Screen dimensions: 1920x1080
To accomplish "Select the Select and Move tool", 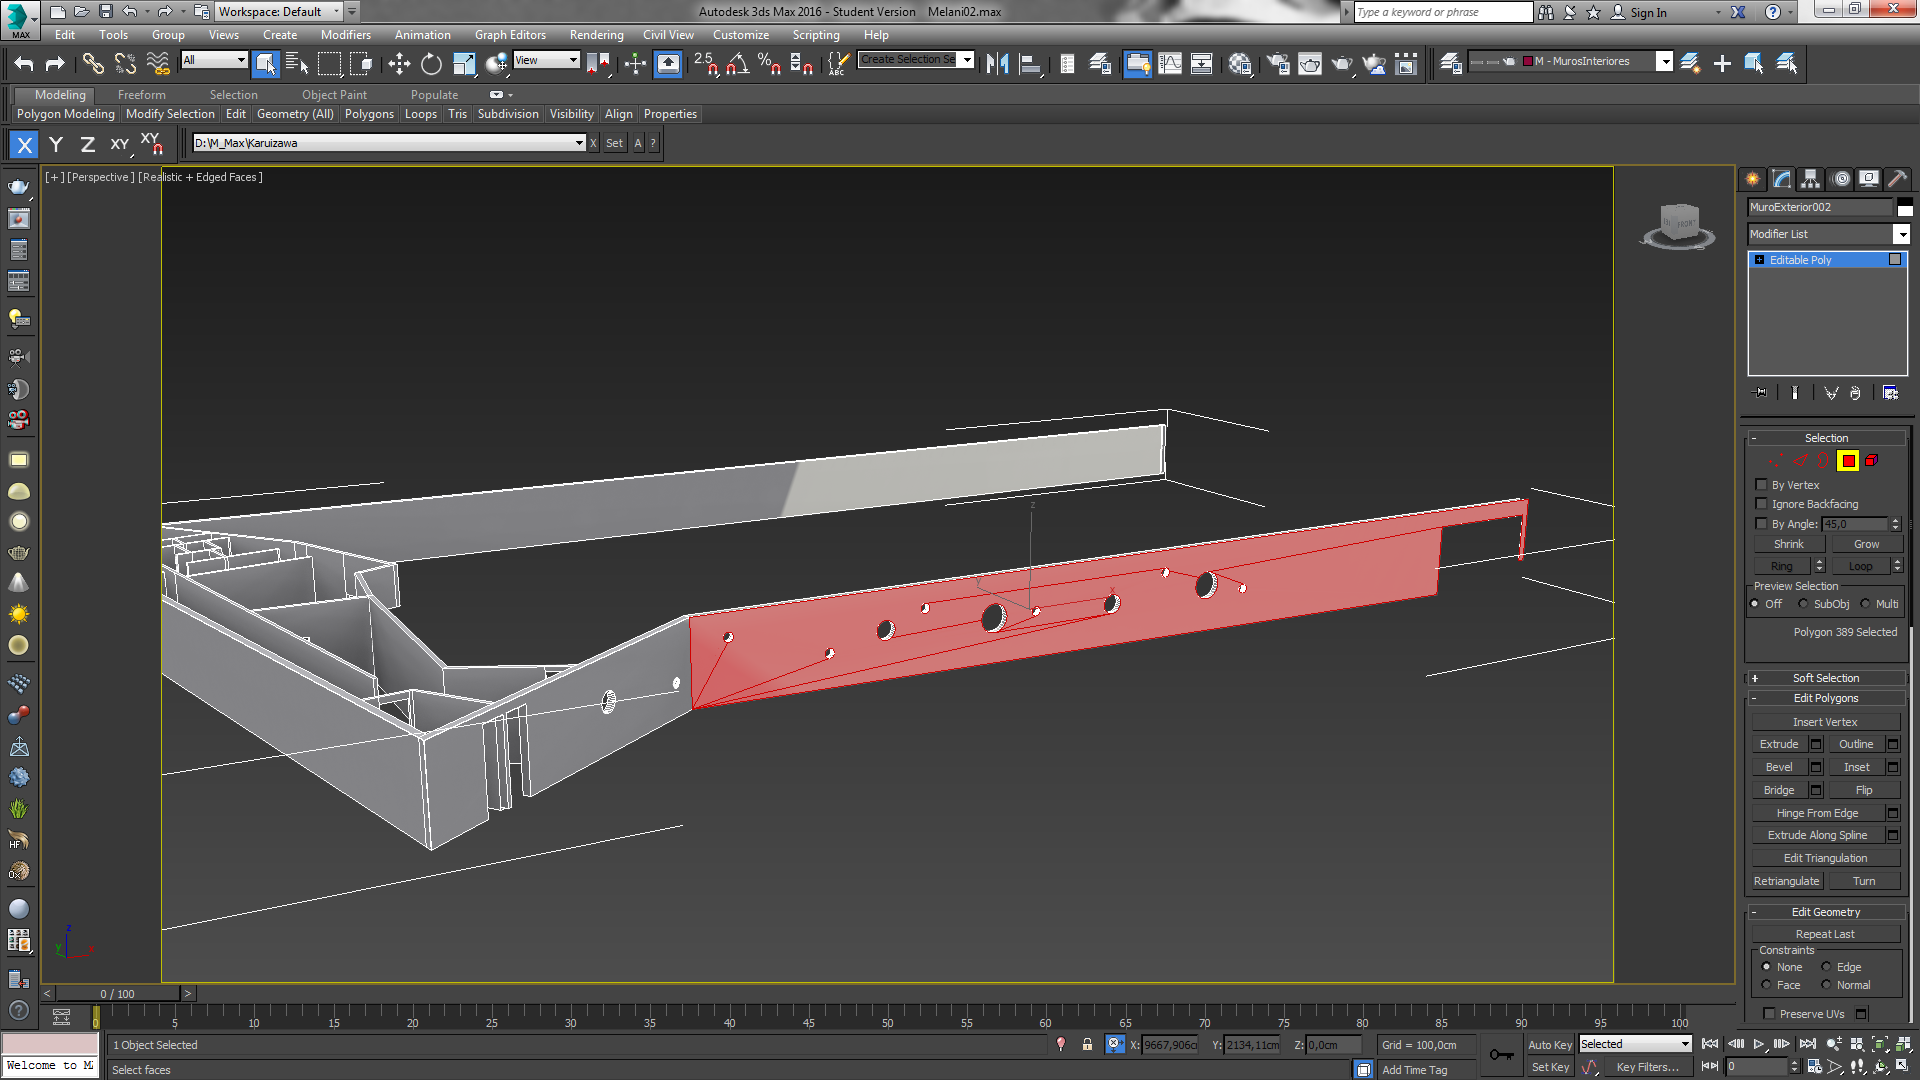I will (399, 64).
